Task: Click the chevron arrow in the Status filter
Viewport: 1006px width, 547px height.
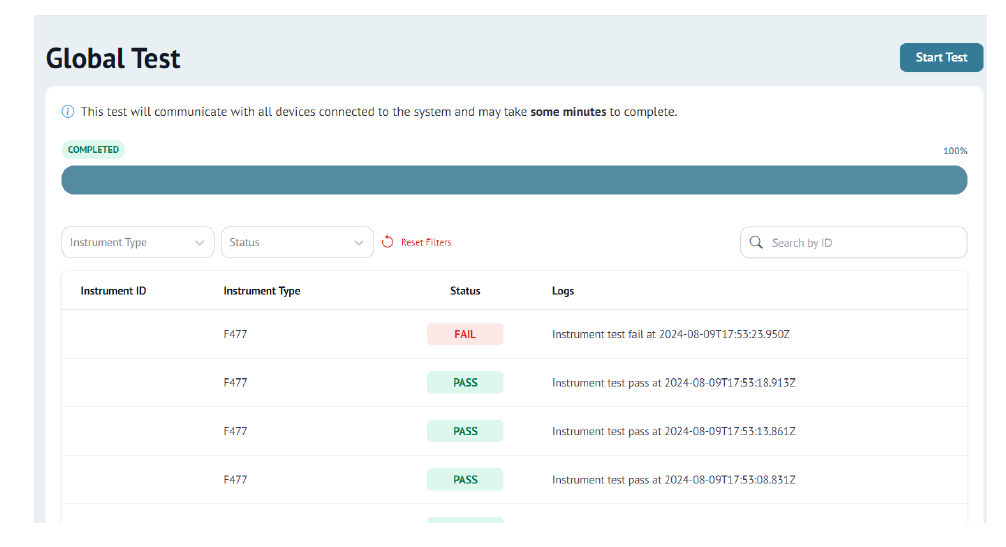Action: [x=360, y=243]
